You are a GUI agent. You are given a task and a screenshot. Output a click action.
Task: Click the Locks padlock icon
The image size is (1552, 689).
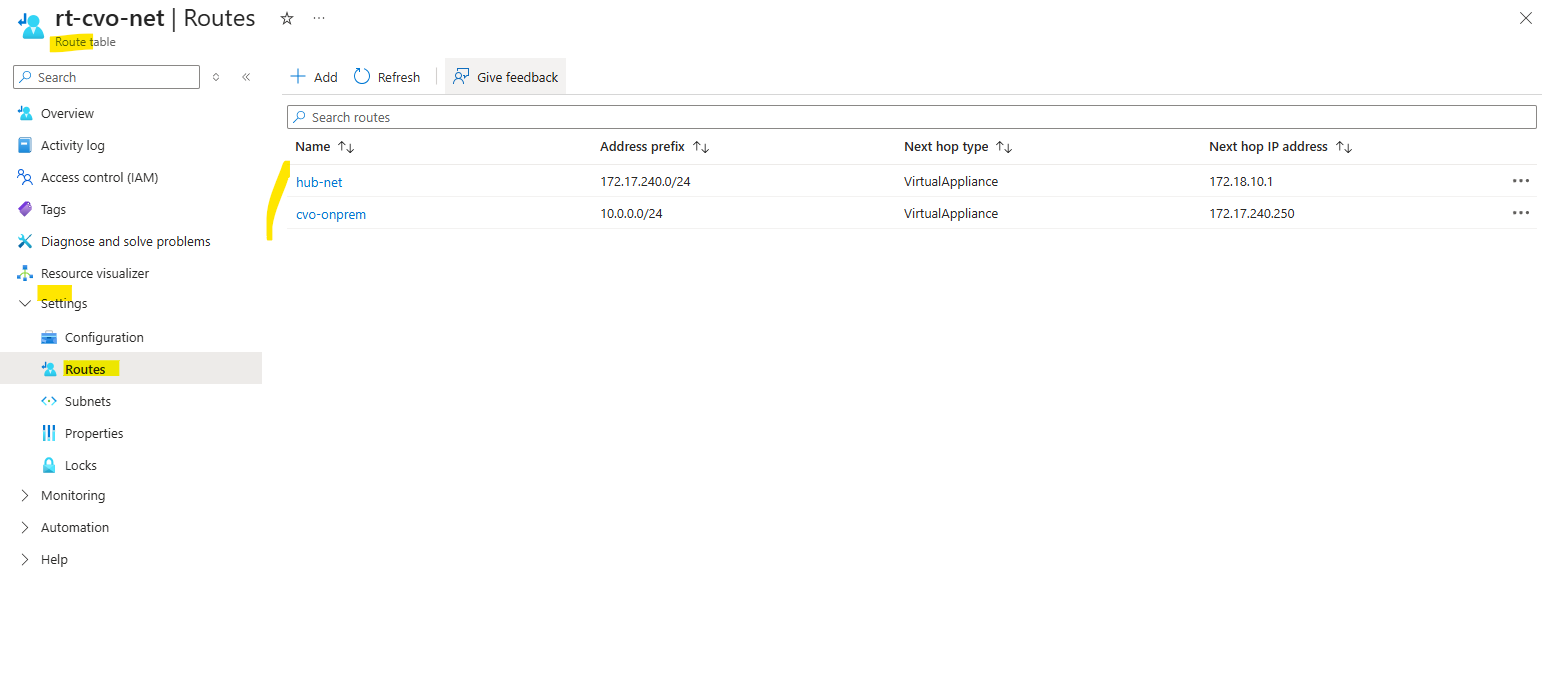click(49, 465)
